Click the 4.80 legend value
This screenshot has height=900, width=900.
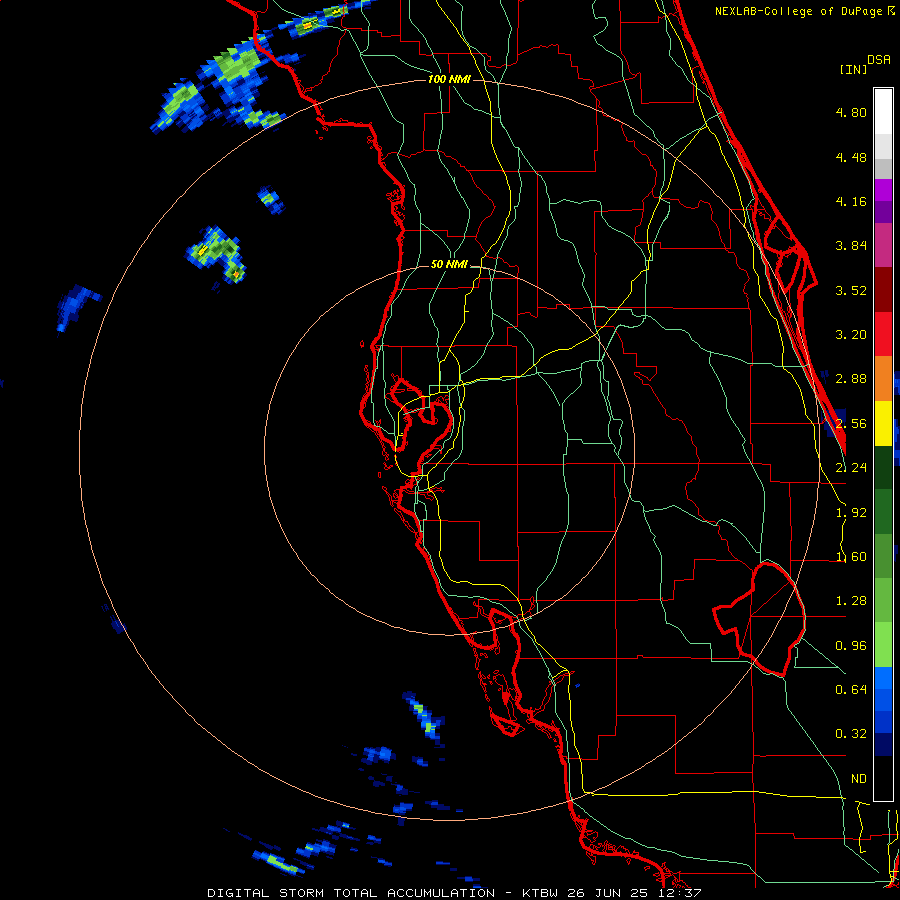tap(851, 112)
